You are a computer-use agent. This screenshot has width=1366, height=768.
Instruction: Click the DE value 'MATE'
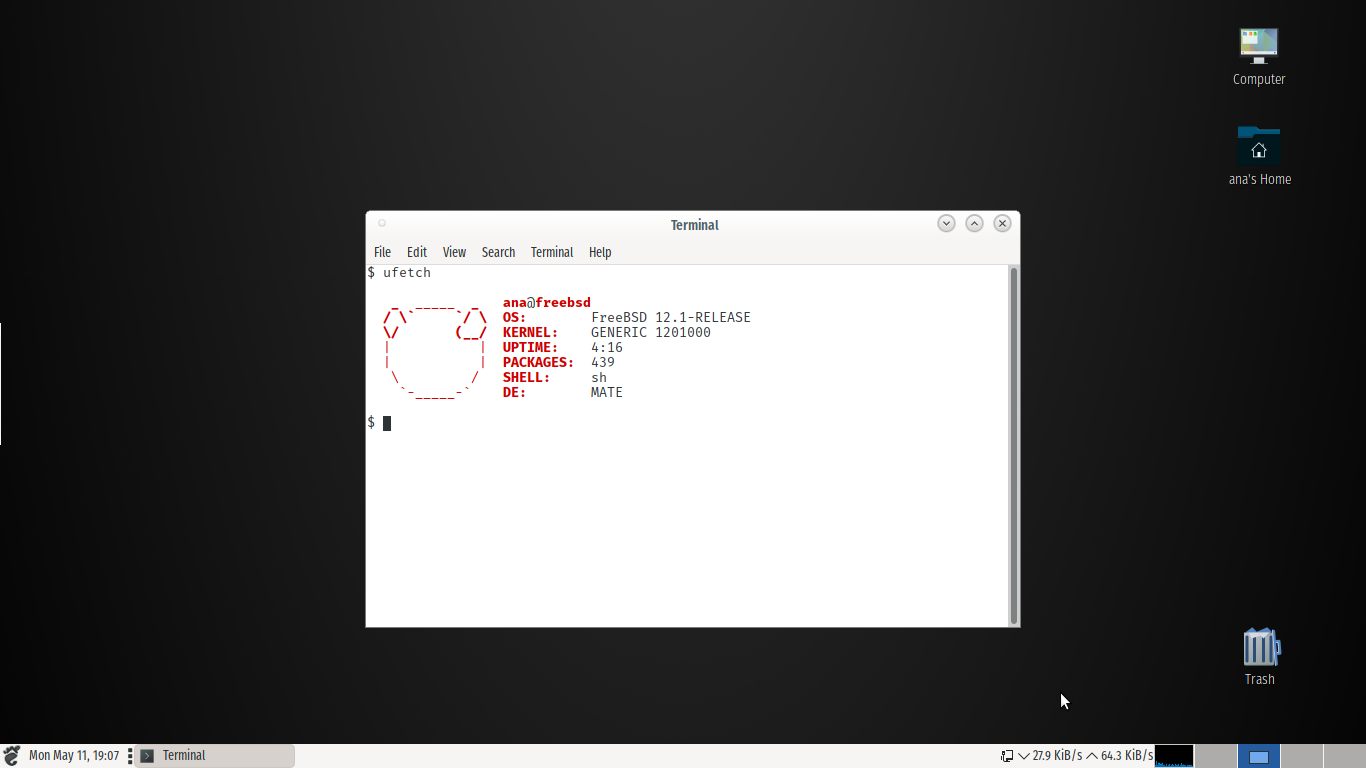point(607,392)
